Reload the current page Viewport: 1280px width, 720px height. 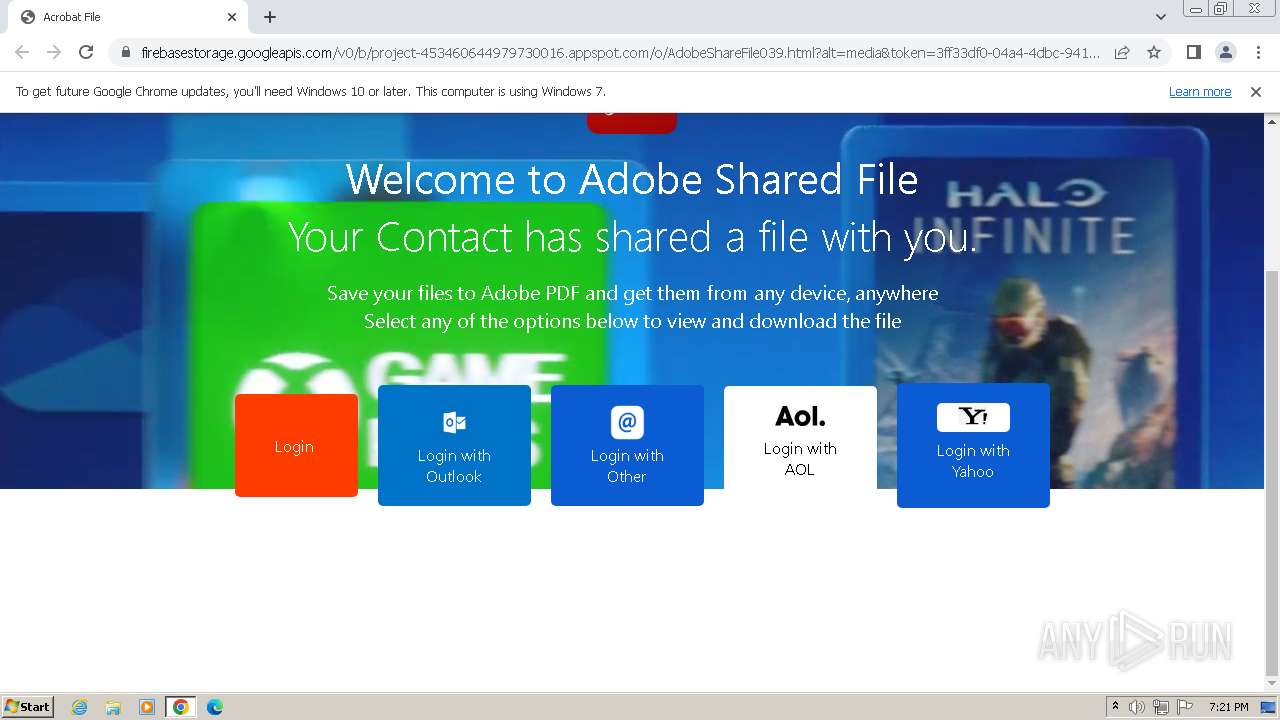point(86,52)
